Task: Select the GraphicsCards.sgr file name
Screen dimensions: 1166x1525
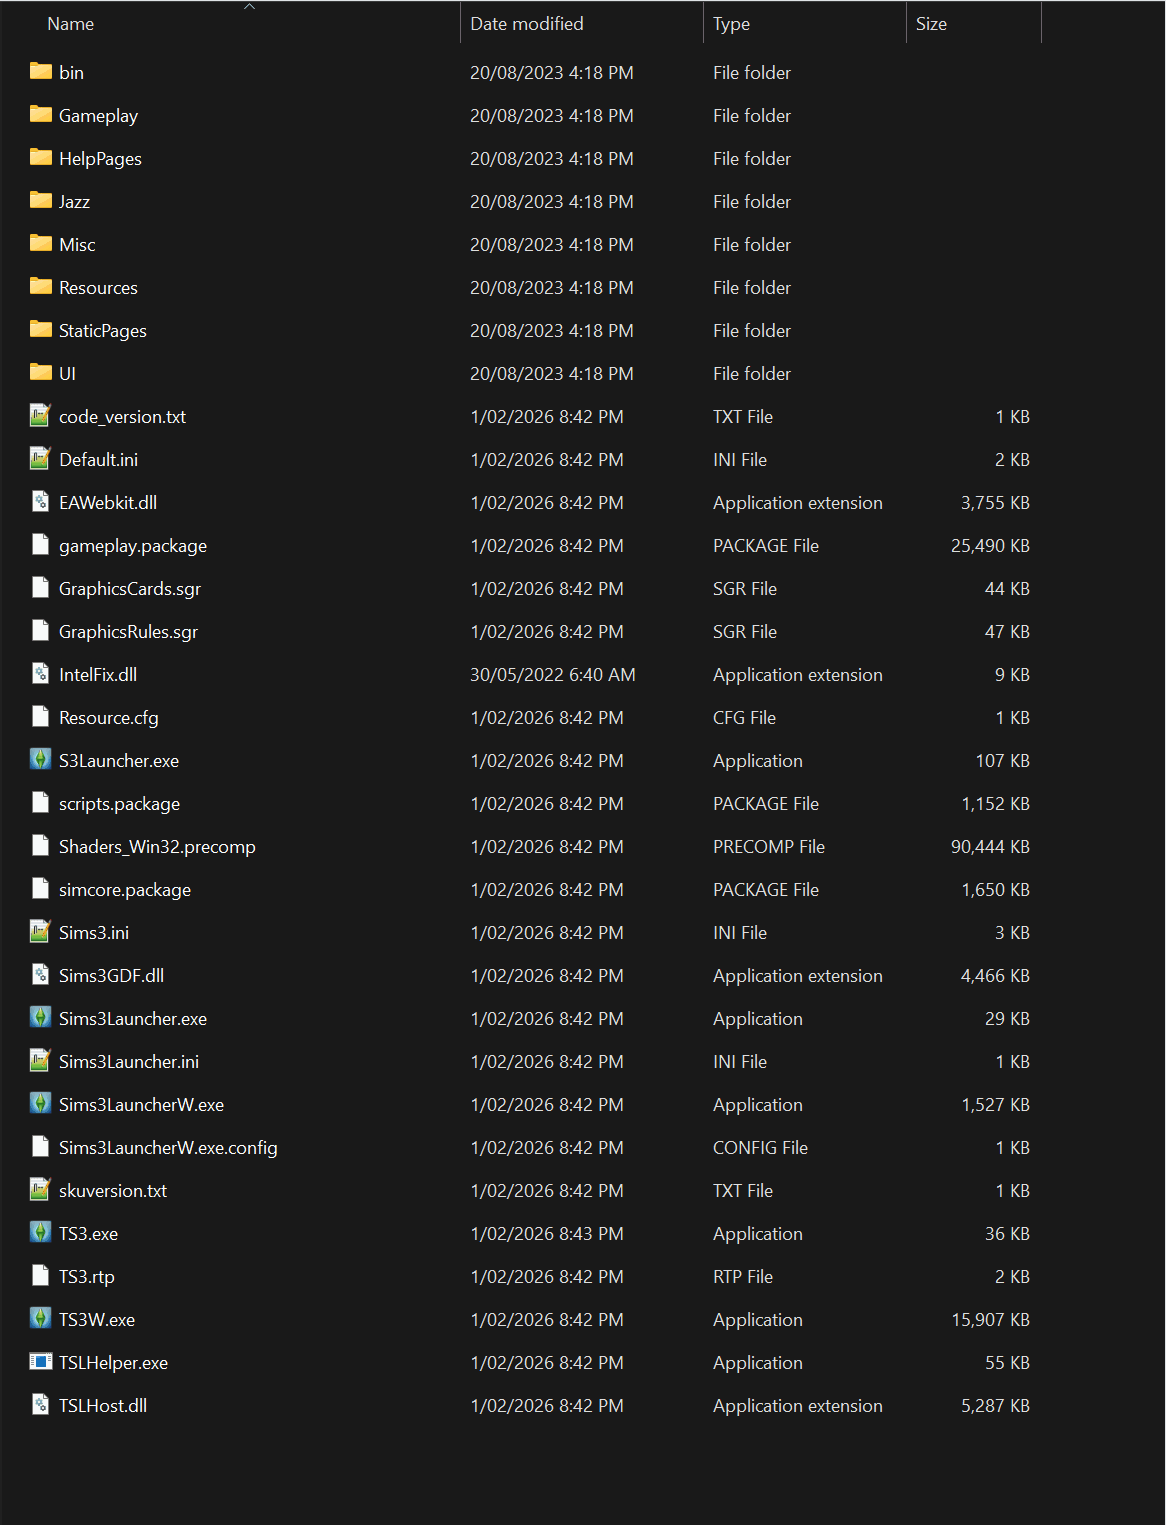Action: (x=130, y=588)
